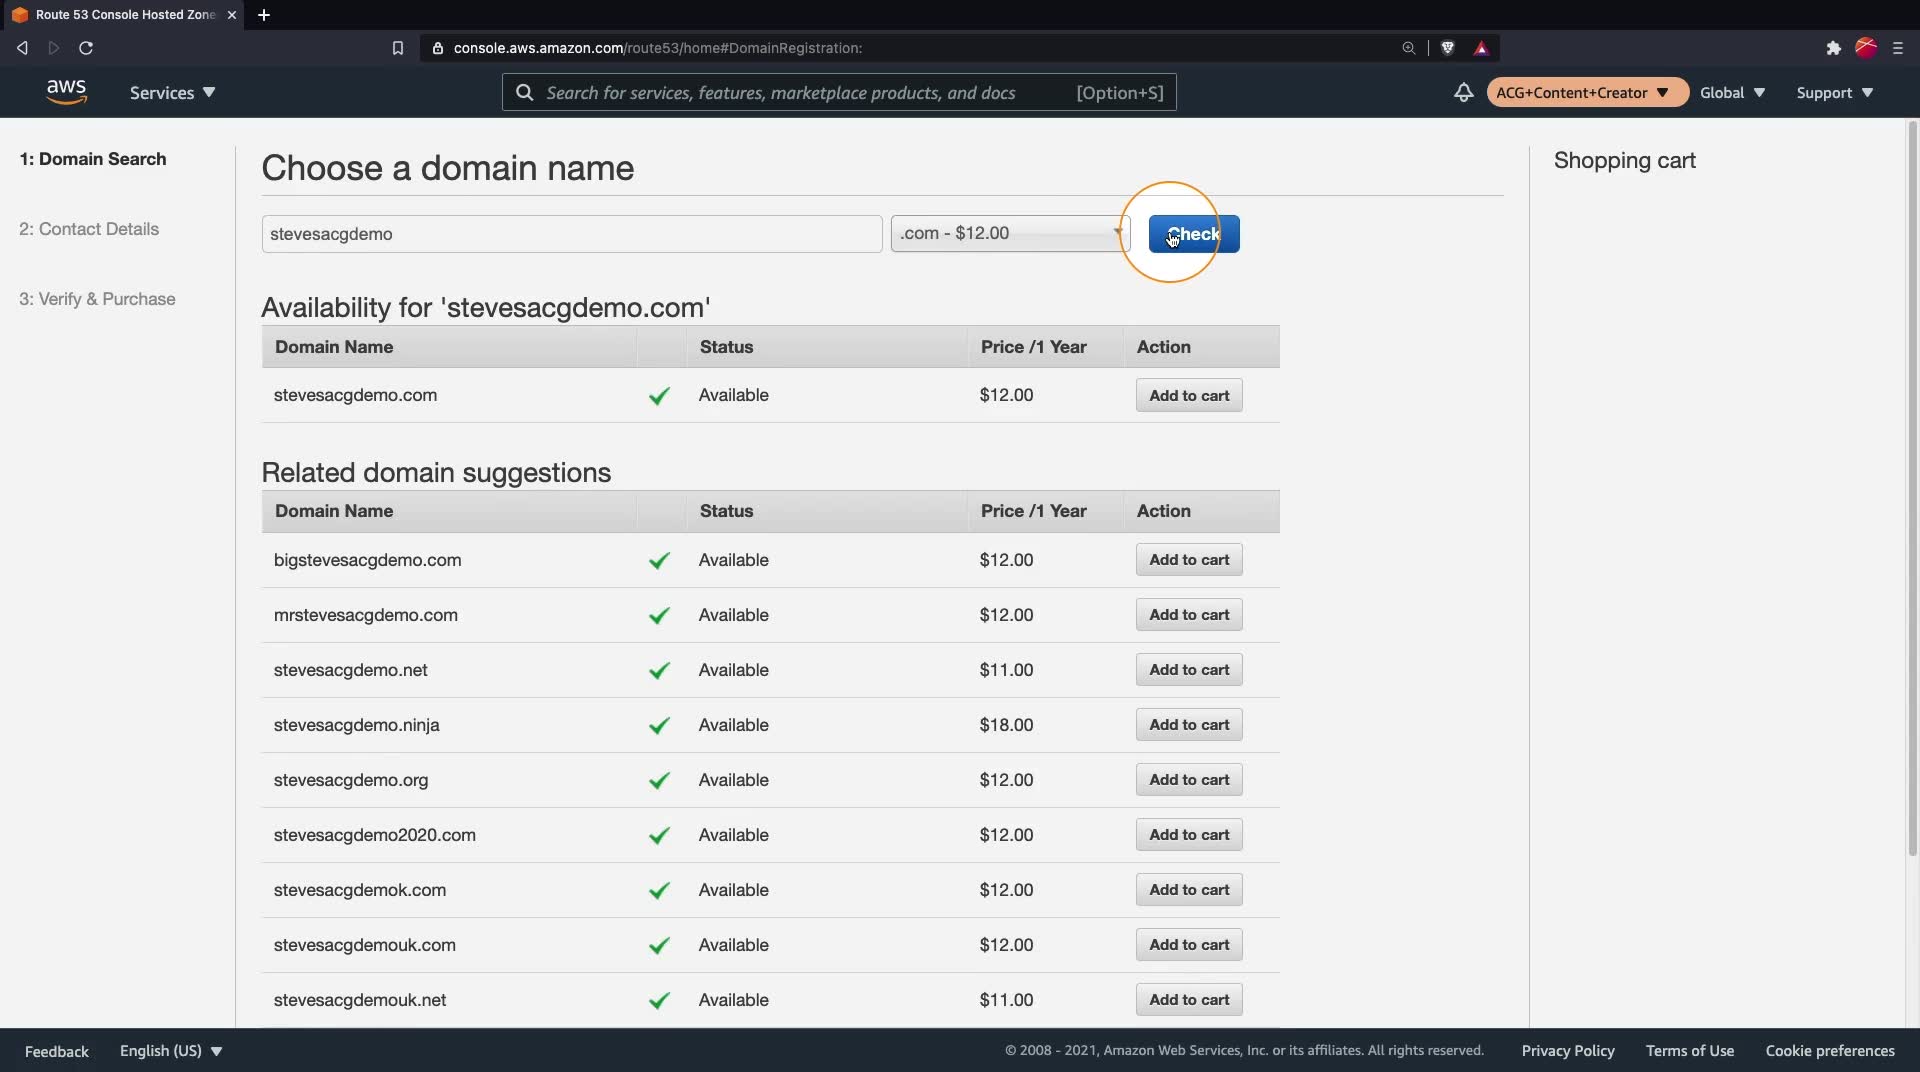Image resolution: width=1920 pixels, height=1072 pixels.
Task: Open the browser hamburger menu
Action: coord(1898,48)
